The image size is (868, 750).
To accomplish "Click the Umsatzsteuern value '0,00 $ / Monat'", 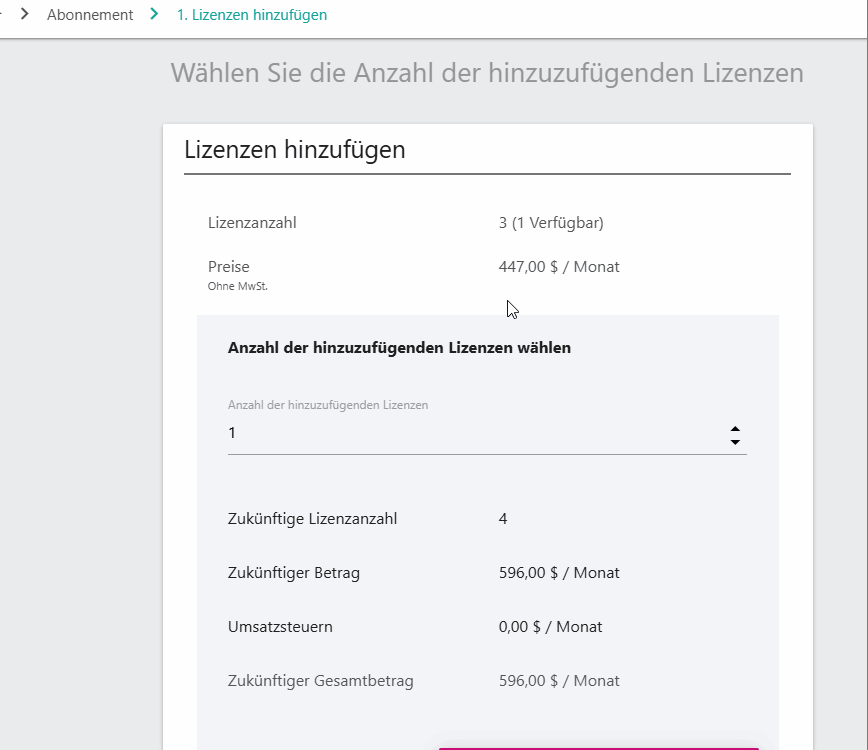I will (550, 627).
